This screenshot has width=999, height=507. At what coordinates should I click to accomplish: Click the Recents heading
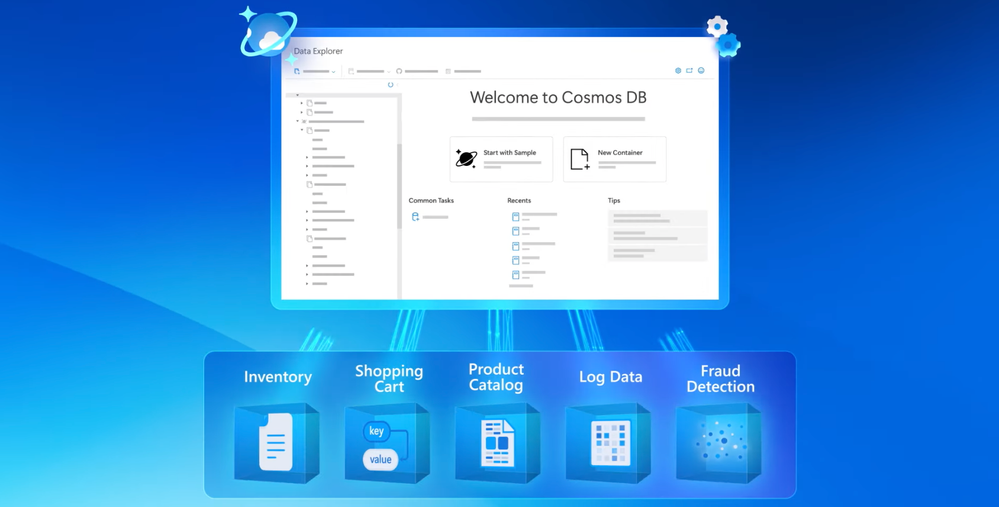519,201
